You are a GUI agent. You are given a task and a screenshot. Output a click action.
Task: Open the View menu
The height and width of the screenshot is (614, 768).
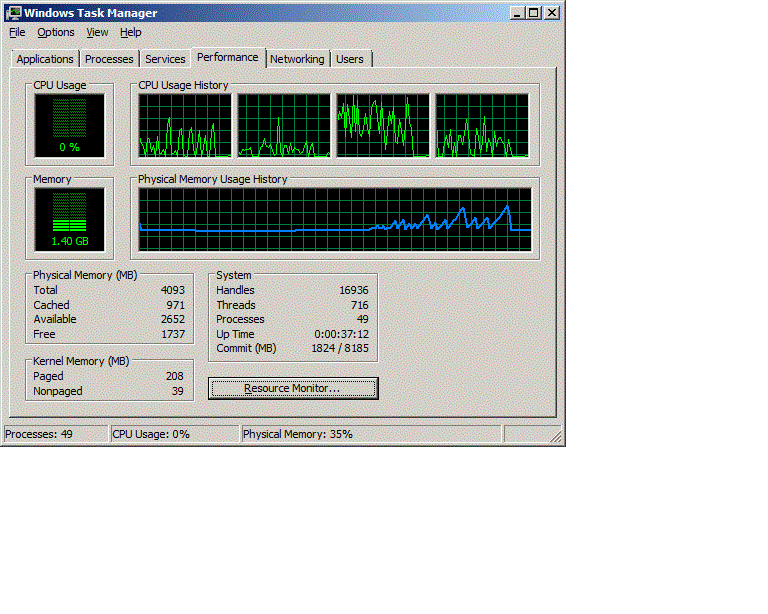(97, 32)
